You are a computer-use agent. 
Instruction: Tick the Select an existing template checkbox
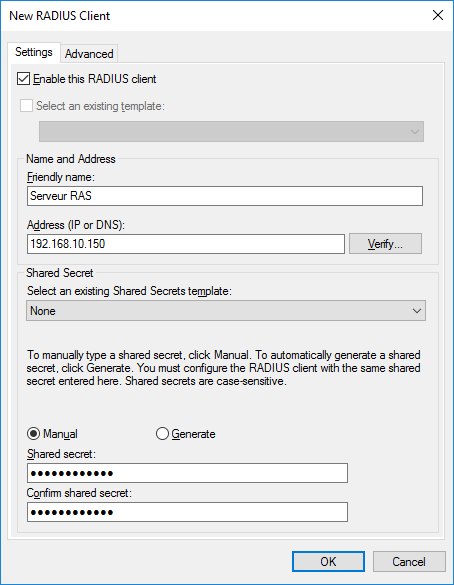point(26,106)
